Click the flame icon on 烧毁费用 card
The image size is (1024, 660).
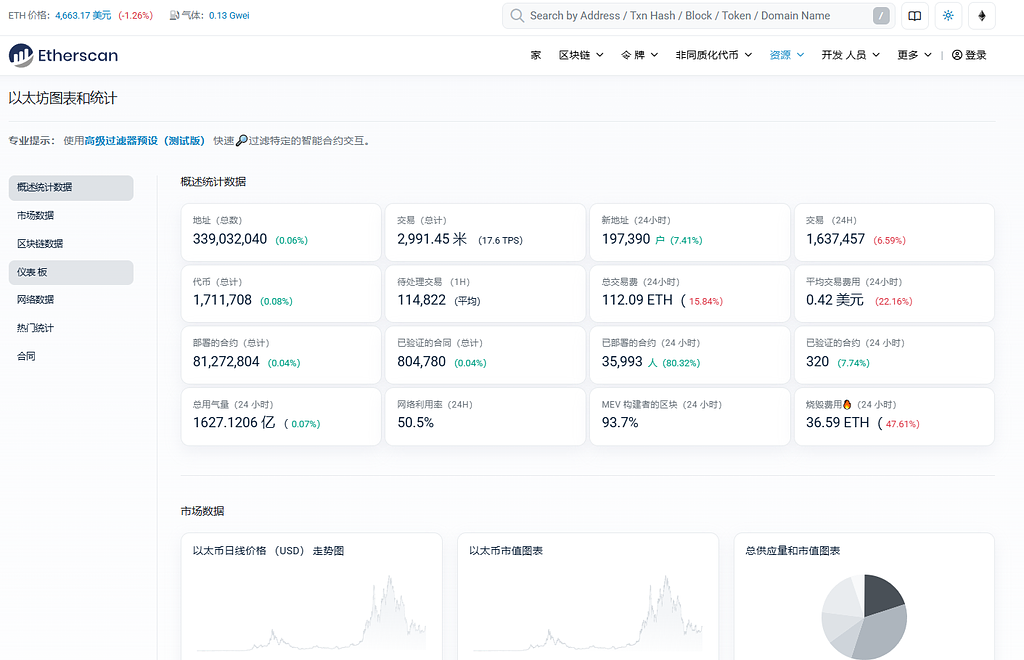pyautogui.click(x=847, y=405)
